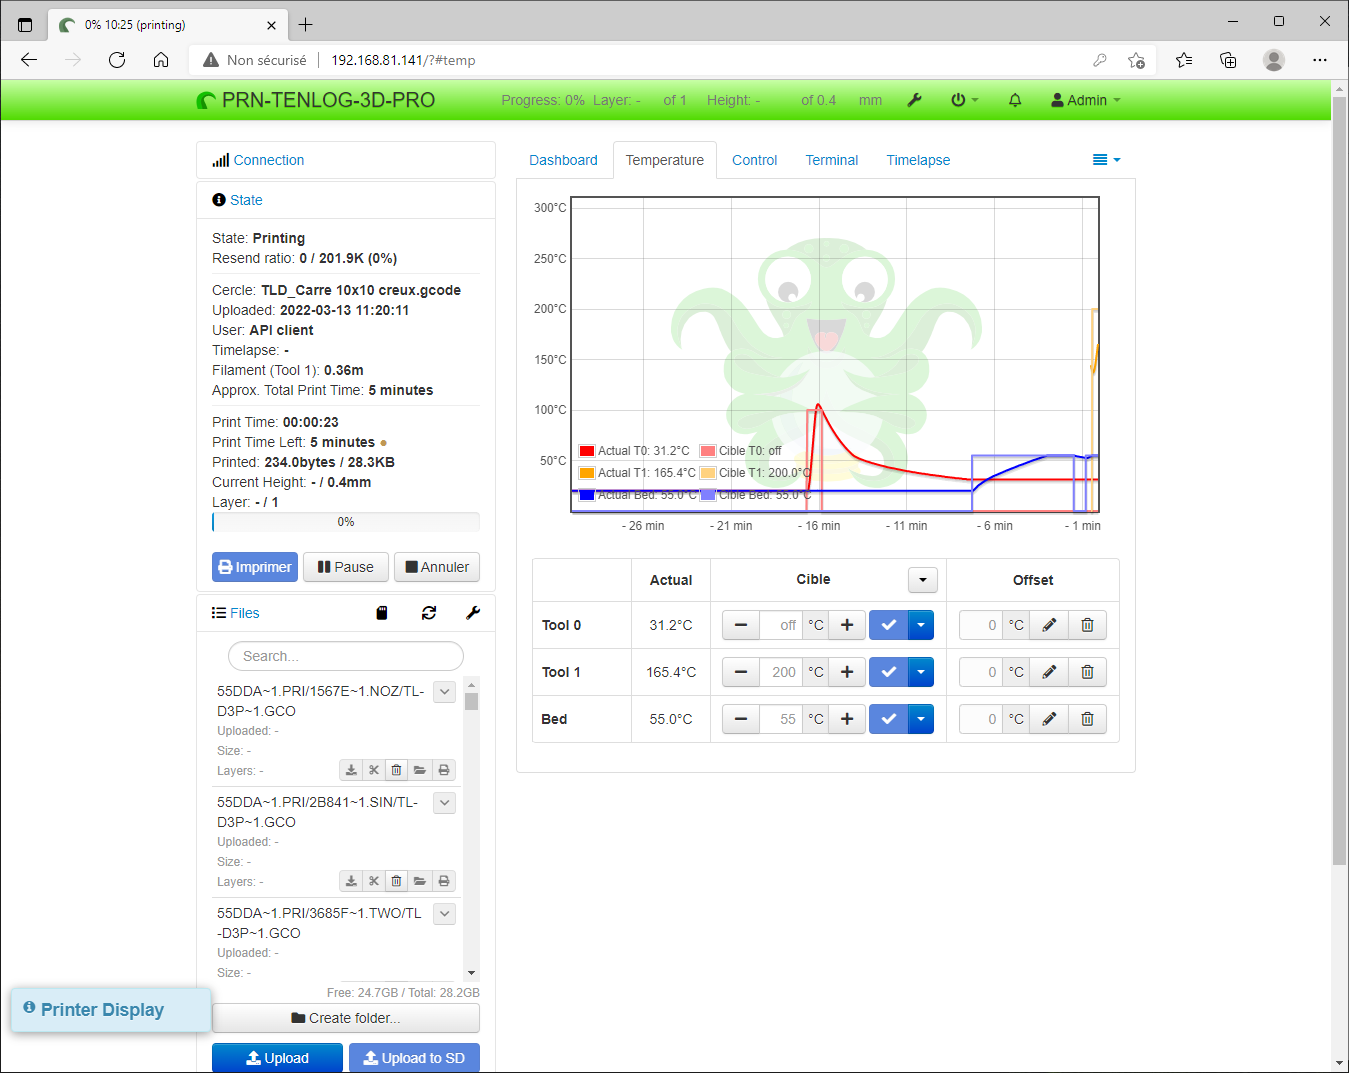This screenshot has width=1349, height=1073.
Task: Open the system power menu in the navbar
Action: [964, 100]
